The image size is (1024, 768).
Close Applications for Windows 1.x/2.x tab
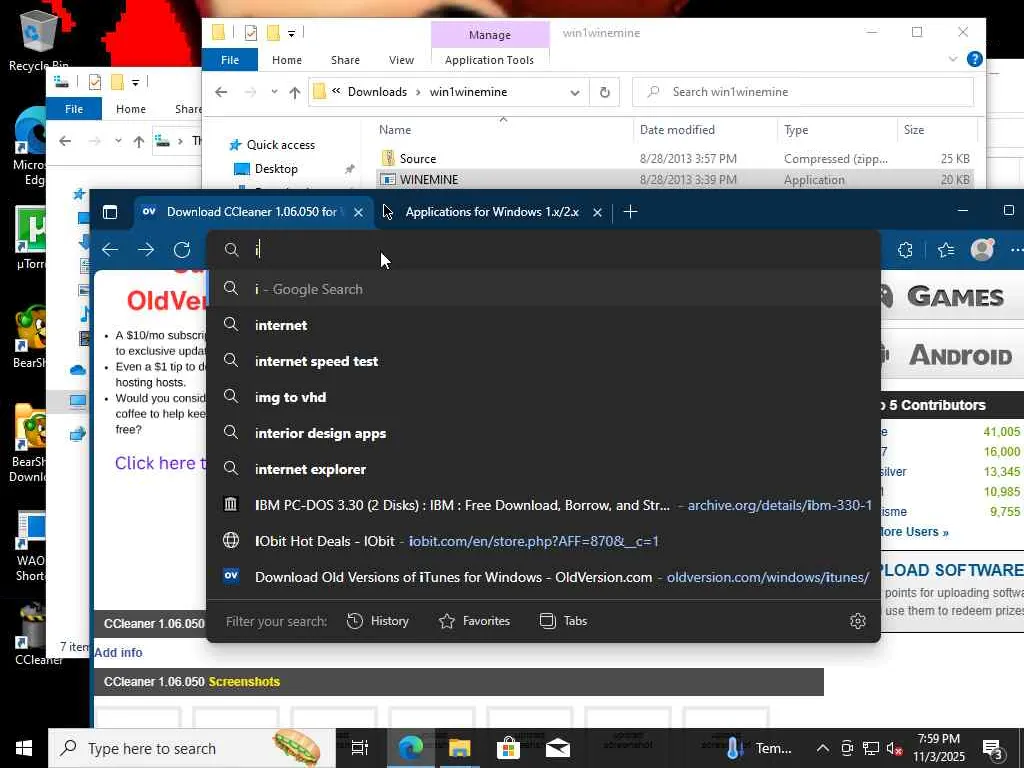597,212
